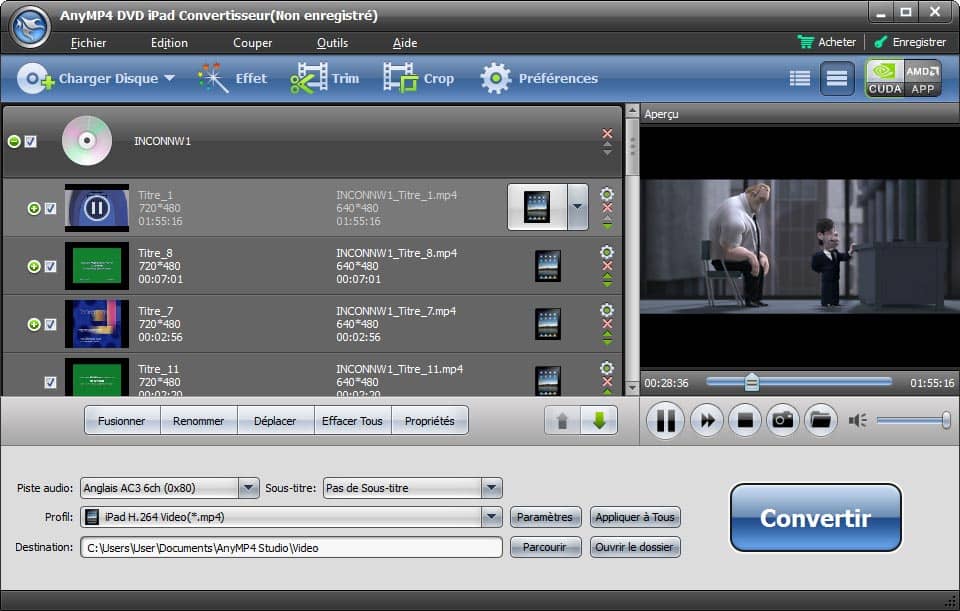Mute the volume speaker icon
This screenshot has height=611, width=960.
[857, 420]
